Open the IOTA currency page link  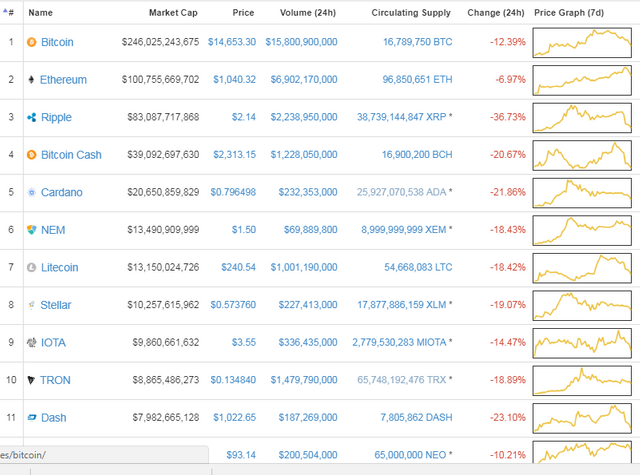(x=53, y=342)
